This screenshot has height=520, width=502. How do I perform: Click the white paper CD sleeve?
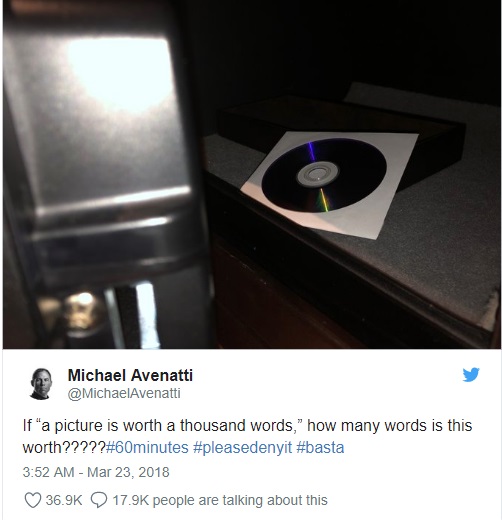pos(330,184)
